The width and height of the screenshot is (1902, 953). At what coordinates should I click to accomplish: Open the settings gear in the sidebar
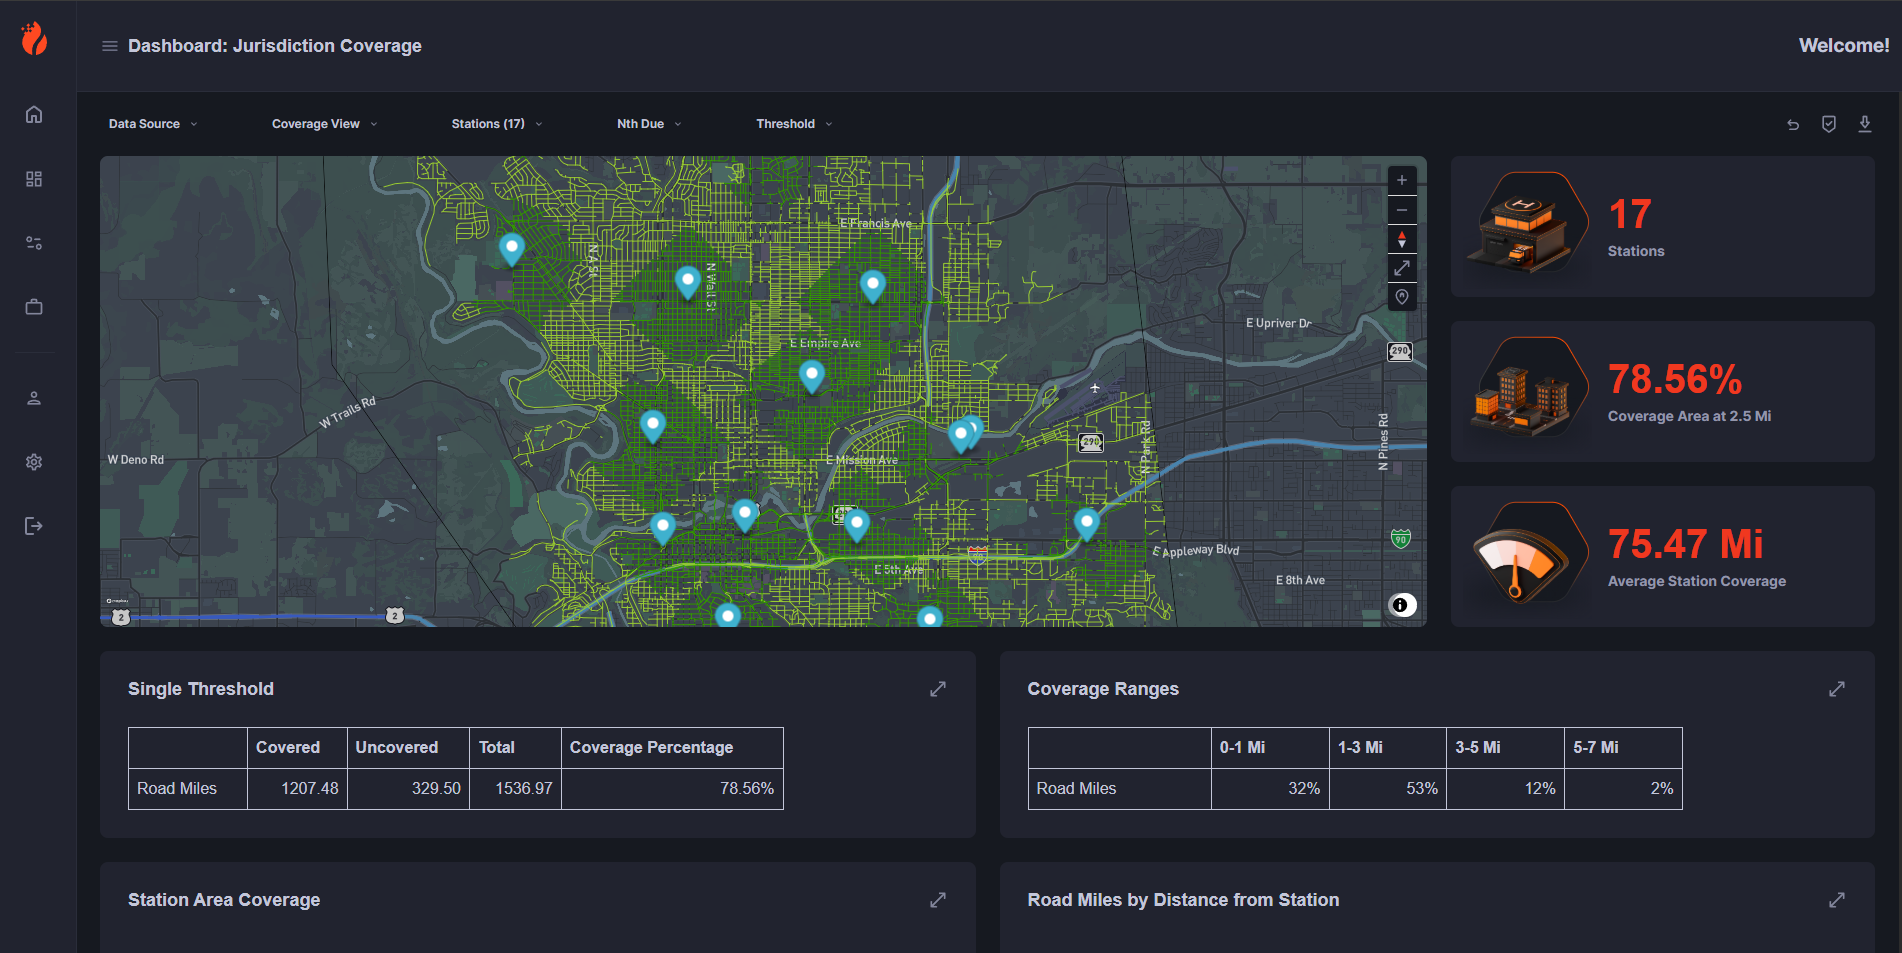(34, 462)
